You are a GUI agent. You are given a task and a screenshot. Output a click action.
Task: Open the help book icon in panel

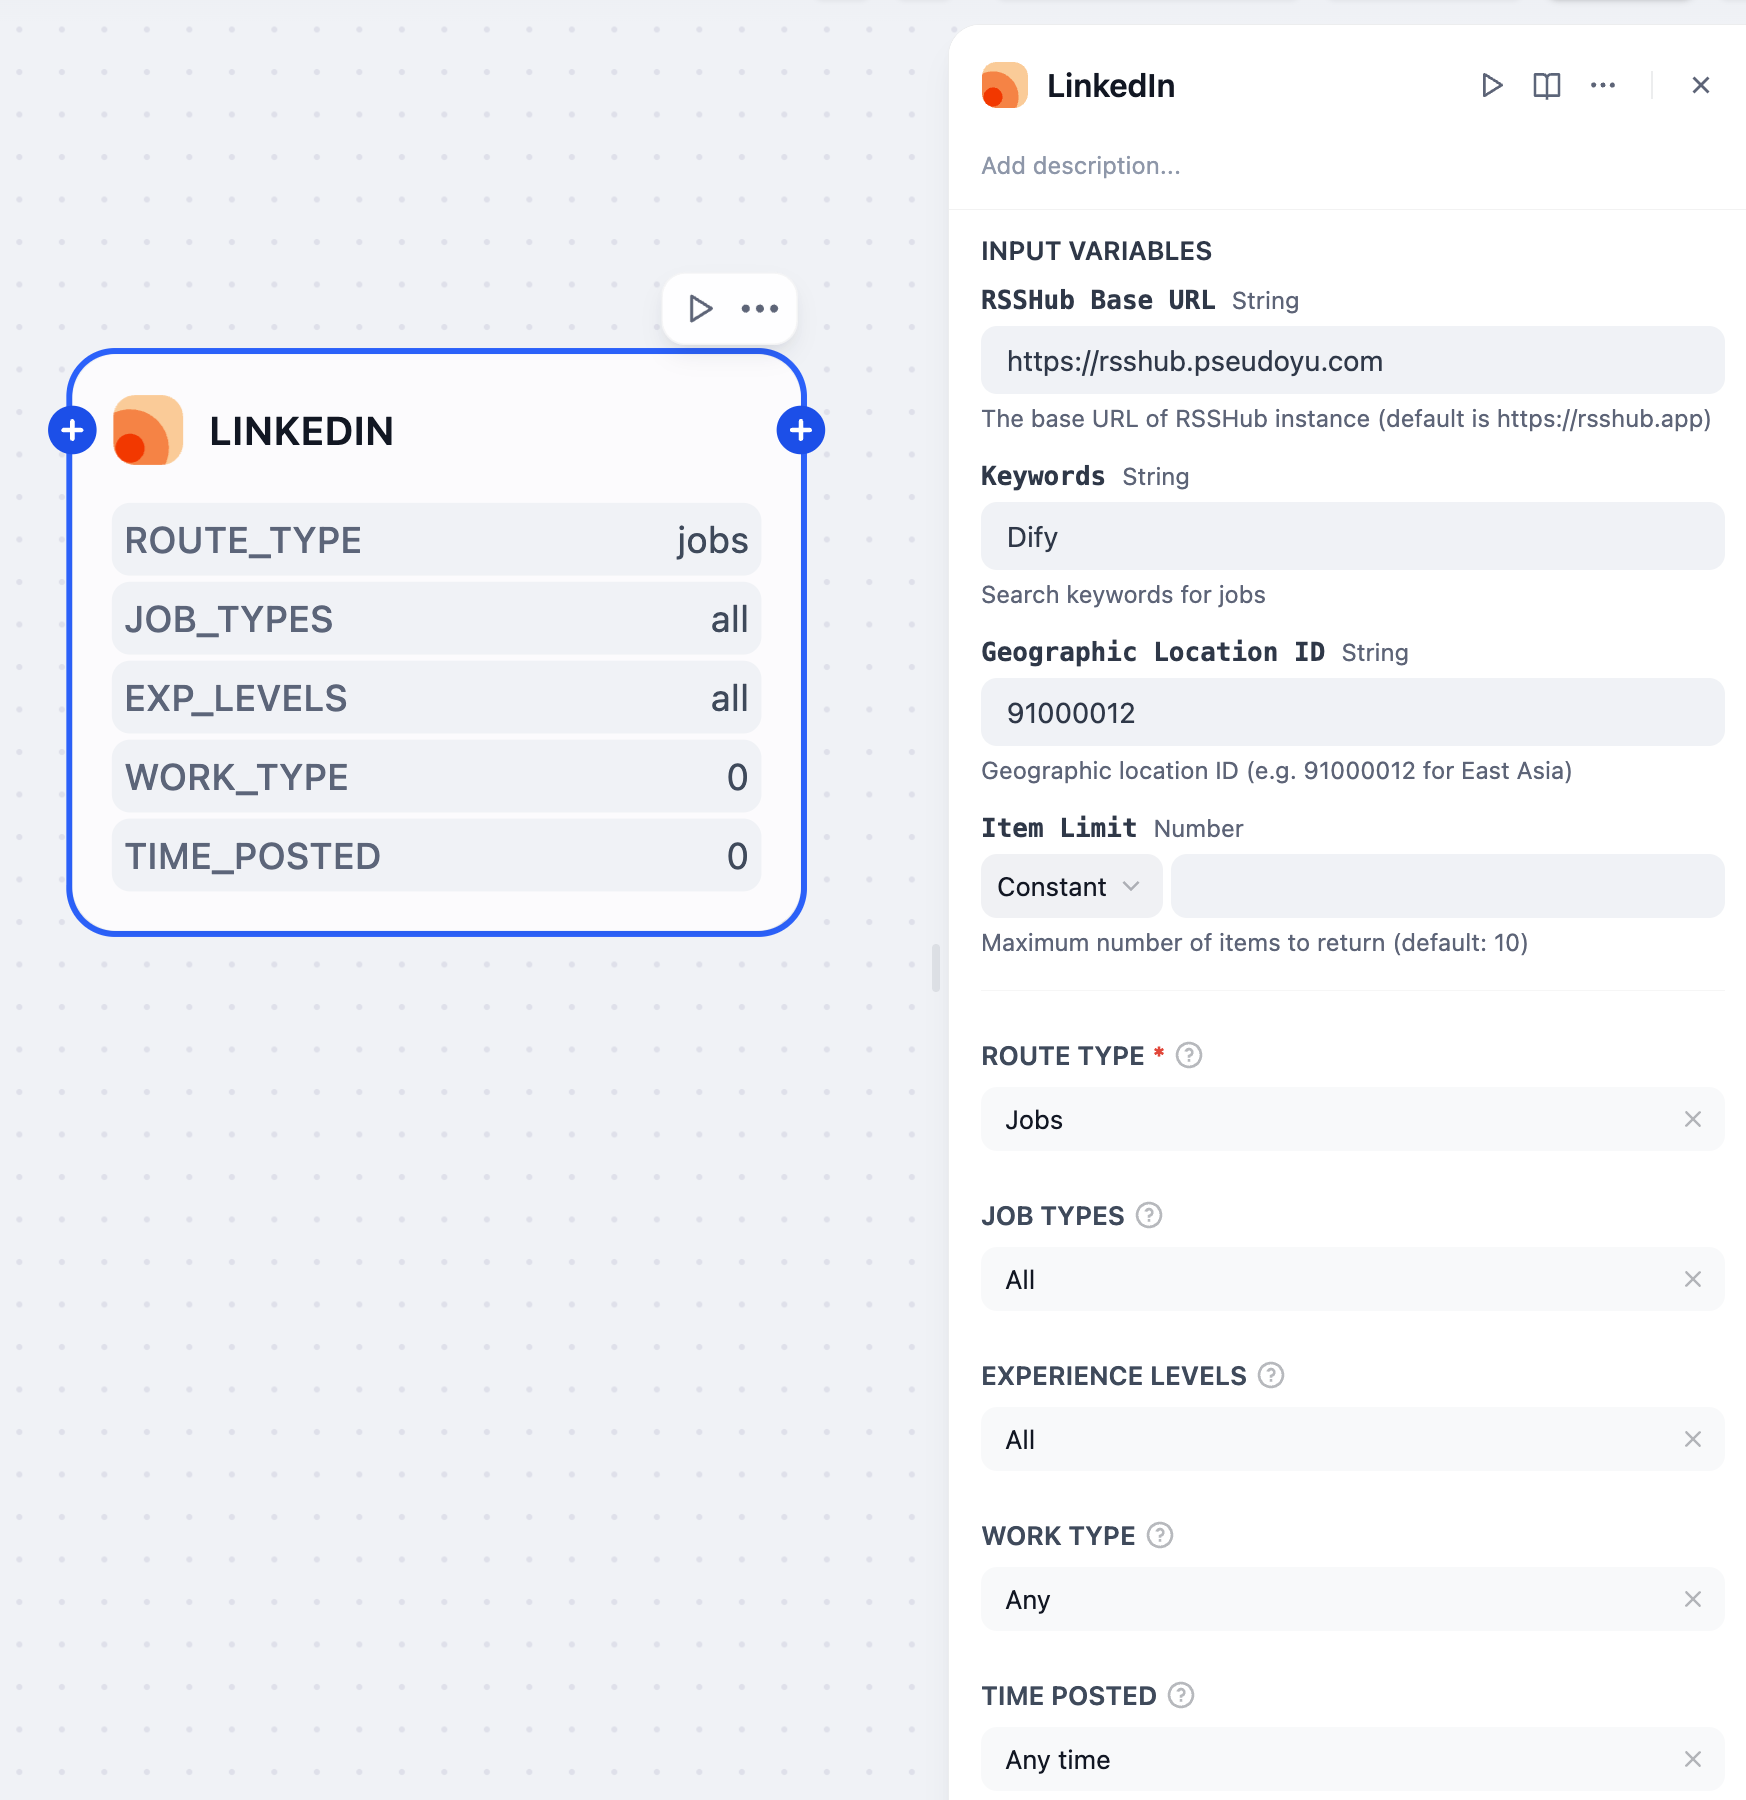point(1546,86)
